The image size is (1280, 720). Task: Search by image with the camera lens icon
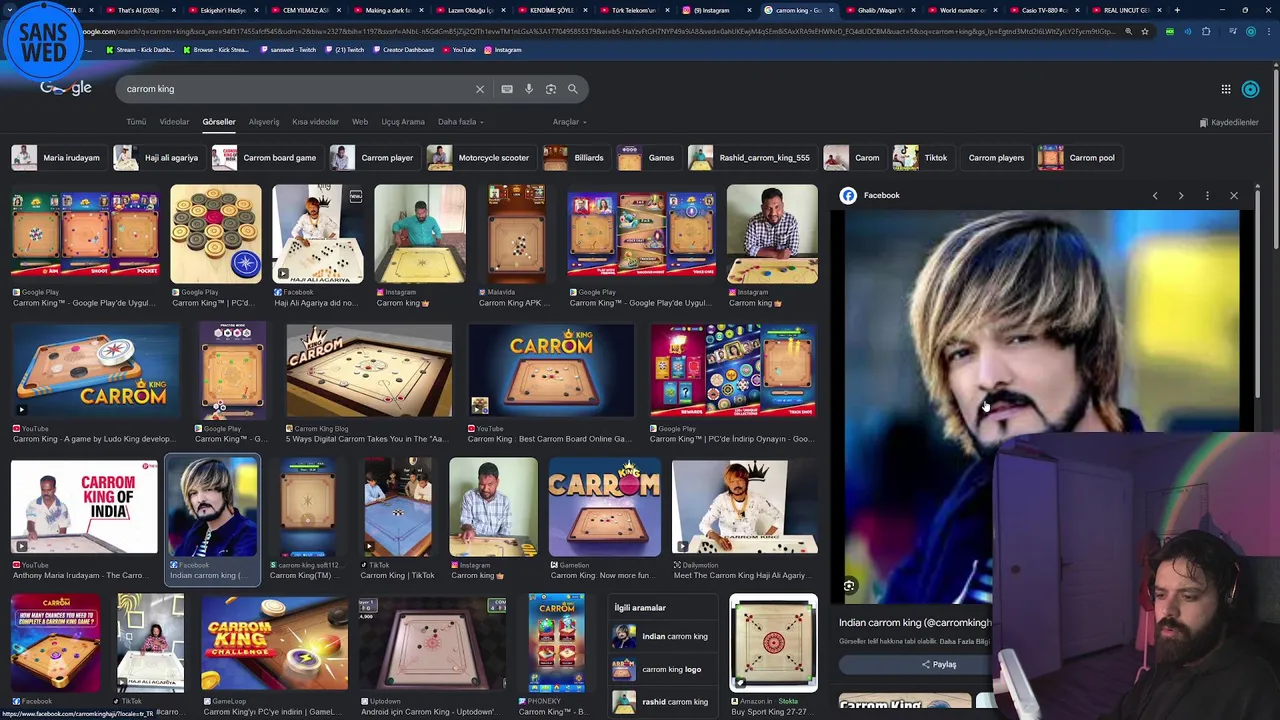coord(551,89)
